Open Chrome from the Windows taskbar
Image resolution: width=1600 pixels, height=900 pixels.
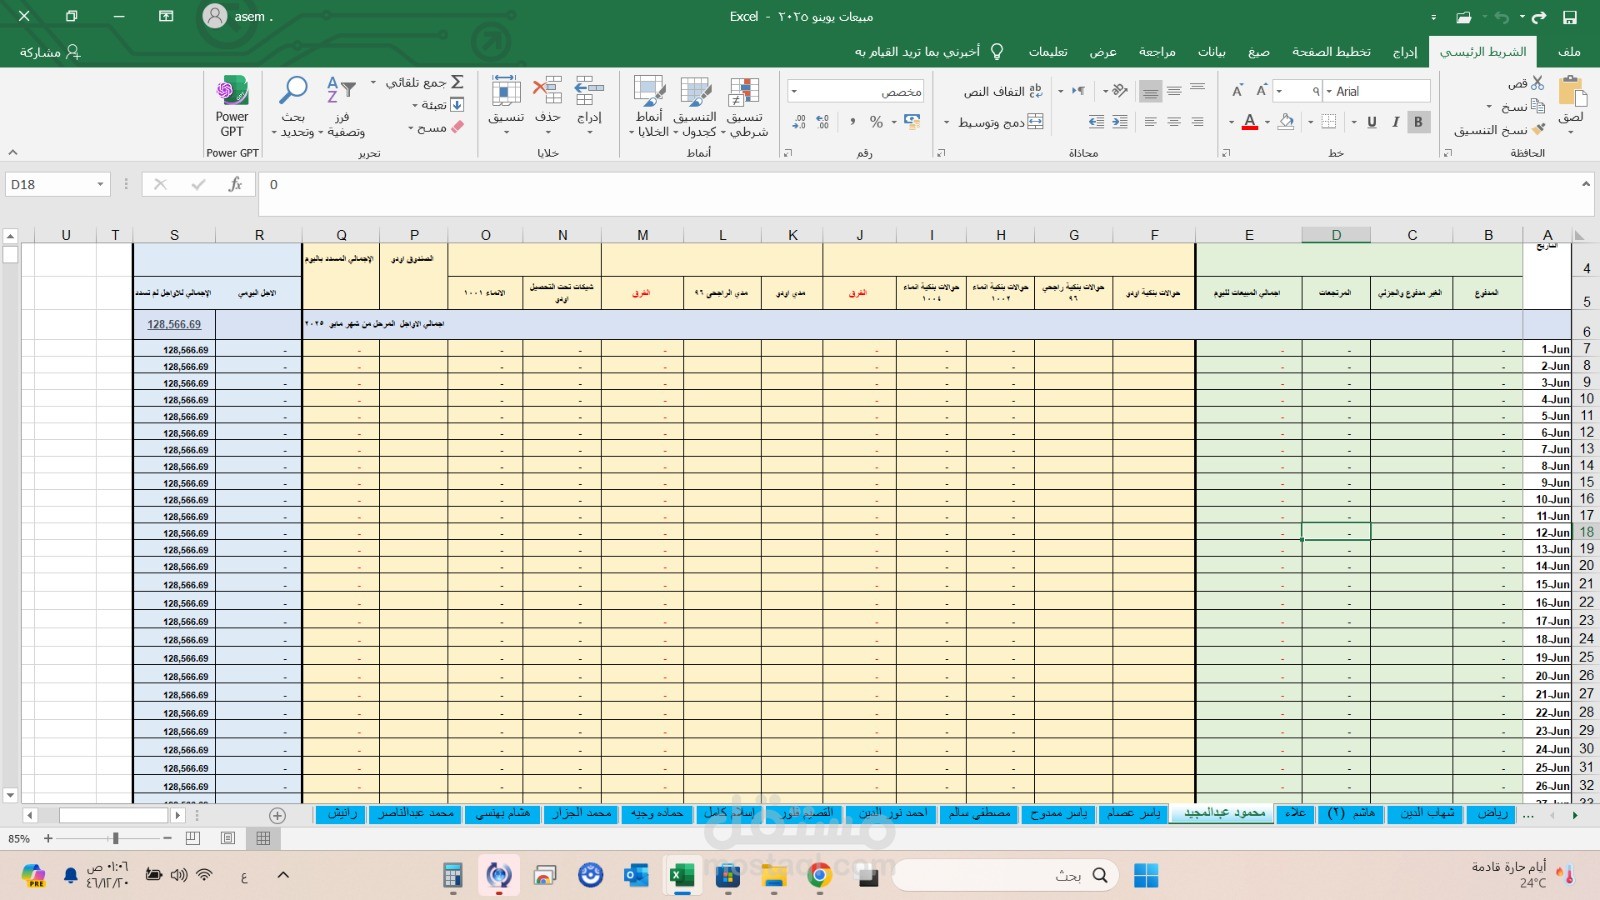click(819, 876)
